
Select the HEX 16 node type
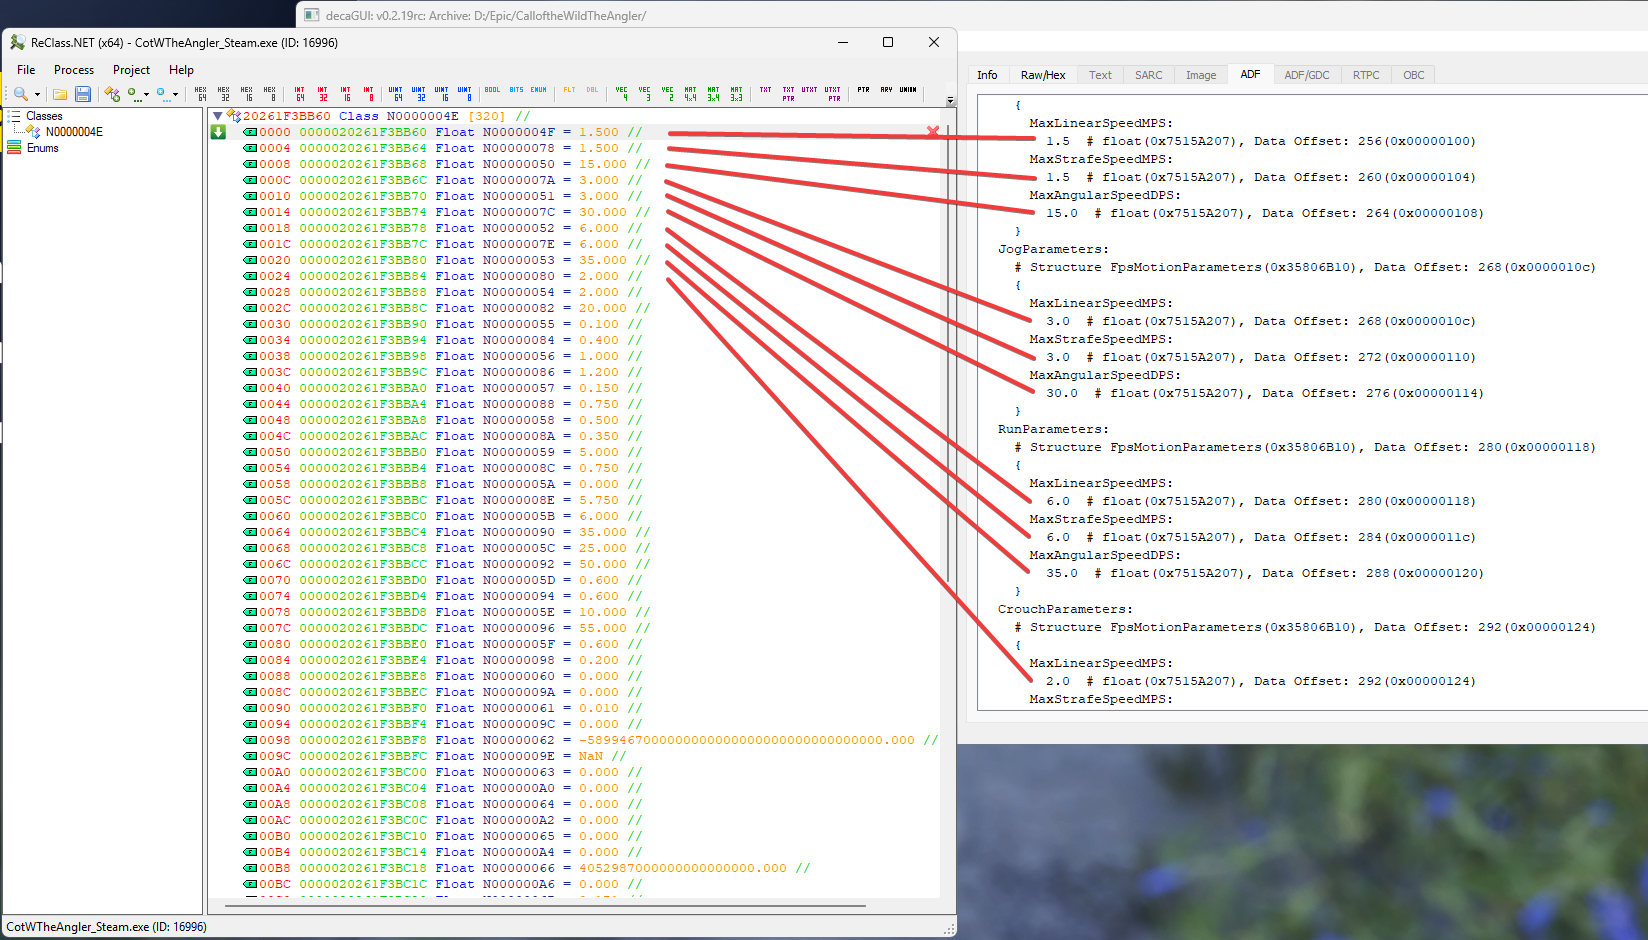point(247,93)
